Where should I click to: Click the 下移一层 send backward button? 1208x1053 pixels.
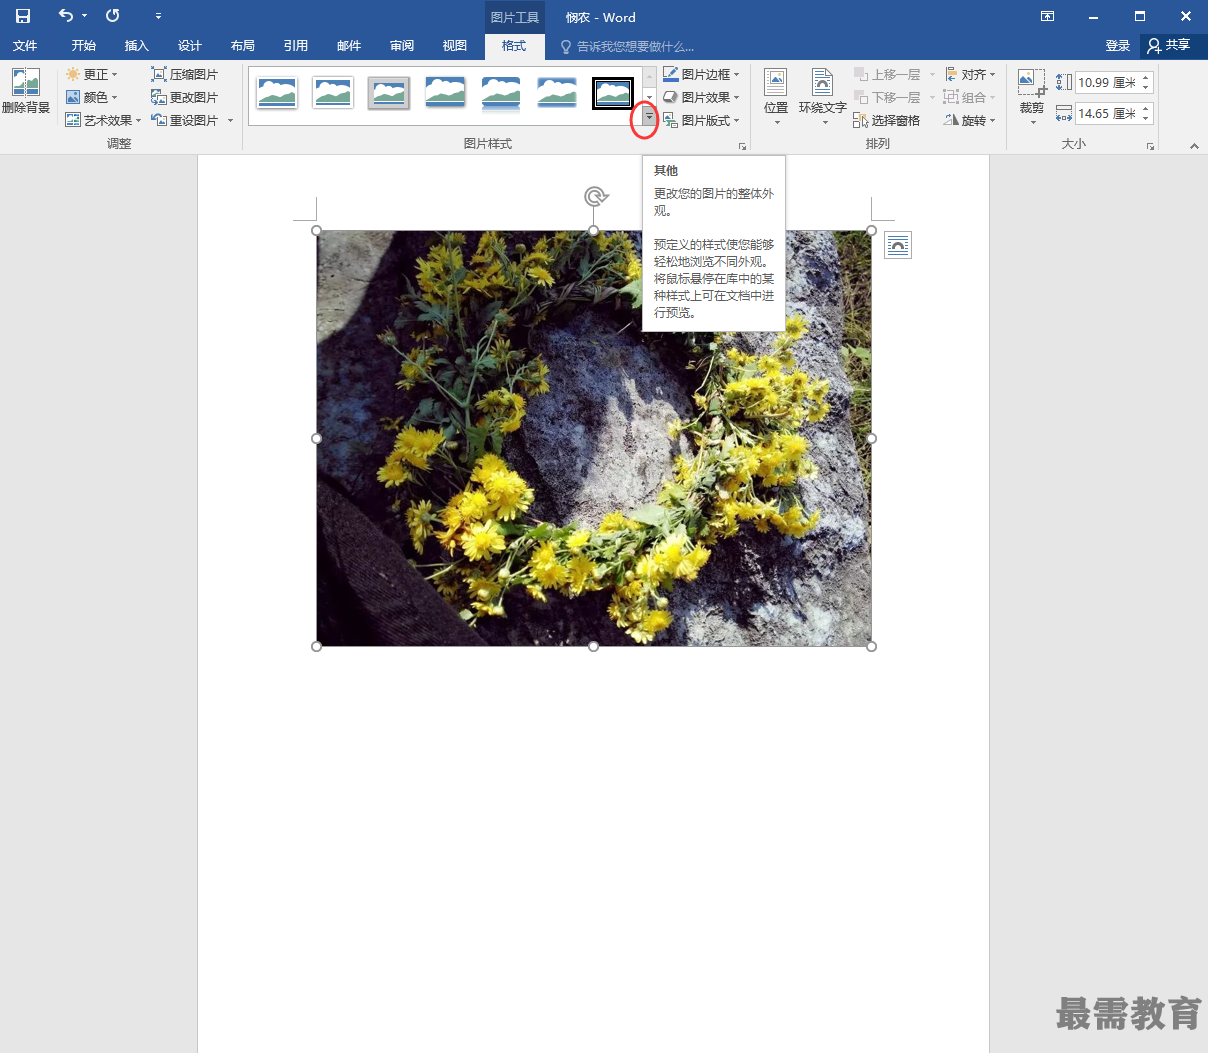tap(888, 97)
